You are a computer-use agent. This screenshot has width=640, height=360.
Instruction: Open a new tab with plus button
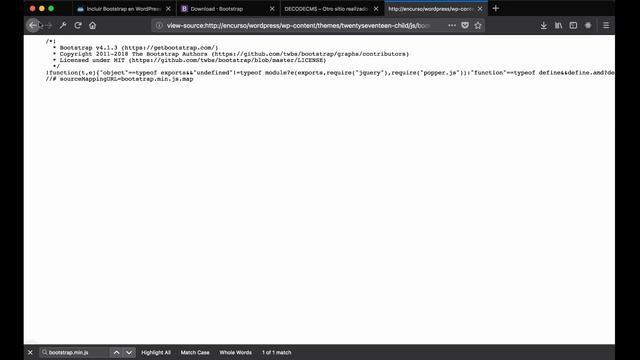click(x=496, y=8)
